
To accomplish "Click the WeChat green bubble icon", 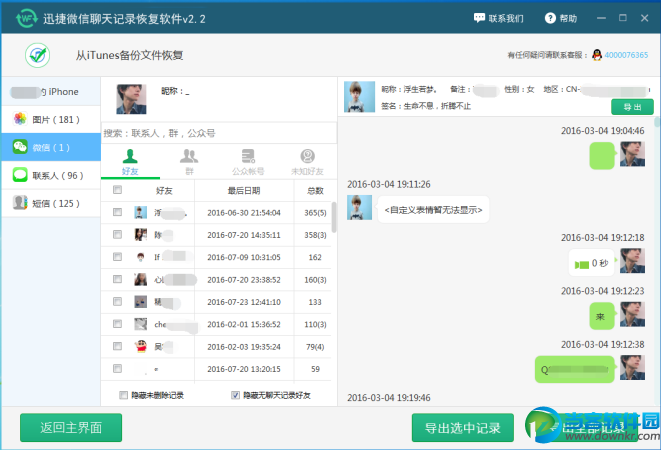I will 20,147.
